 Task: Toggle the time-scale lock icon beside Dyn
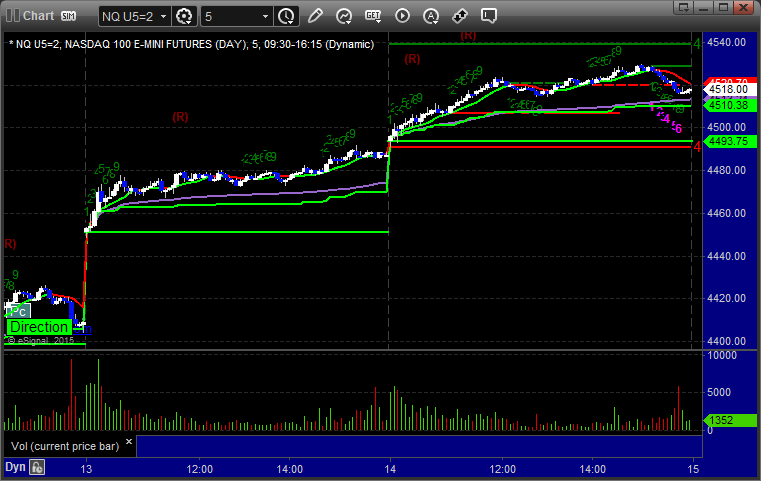click(37, 467)
